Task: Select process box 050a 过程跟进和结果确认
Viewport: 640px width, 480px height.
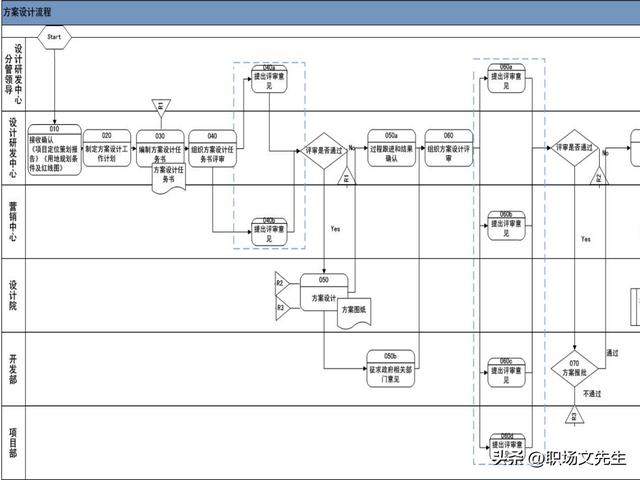Action: [391, 148]
